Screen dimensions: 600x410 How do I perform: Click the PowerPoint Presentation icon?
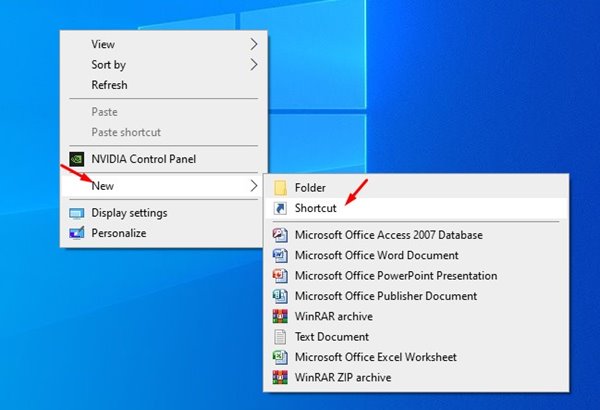pos(279,276)
